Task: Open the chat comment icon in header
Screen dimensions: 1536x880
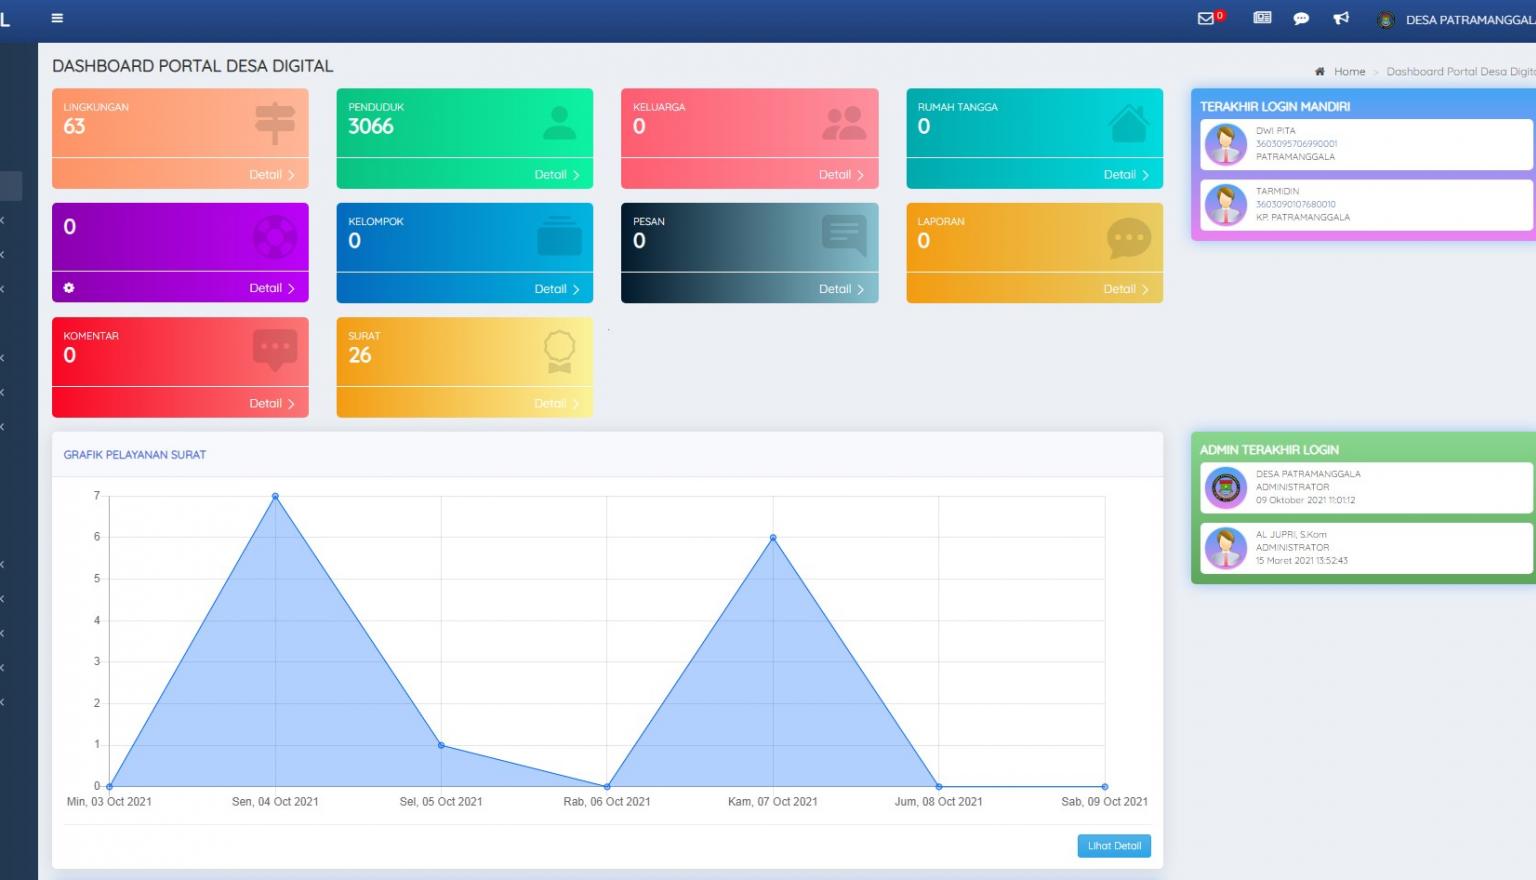Action: point(1301,18)
